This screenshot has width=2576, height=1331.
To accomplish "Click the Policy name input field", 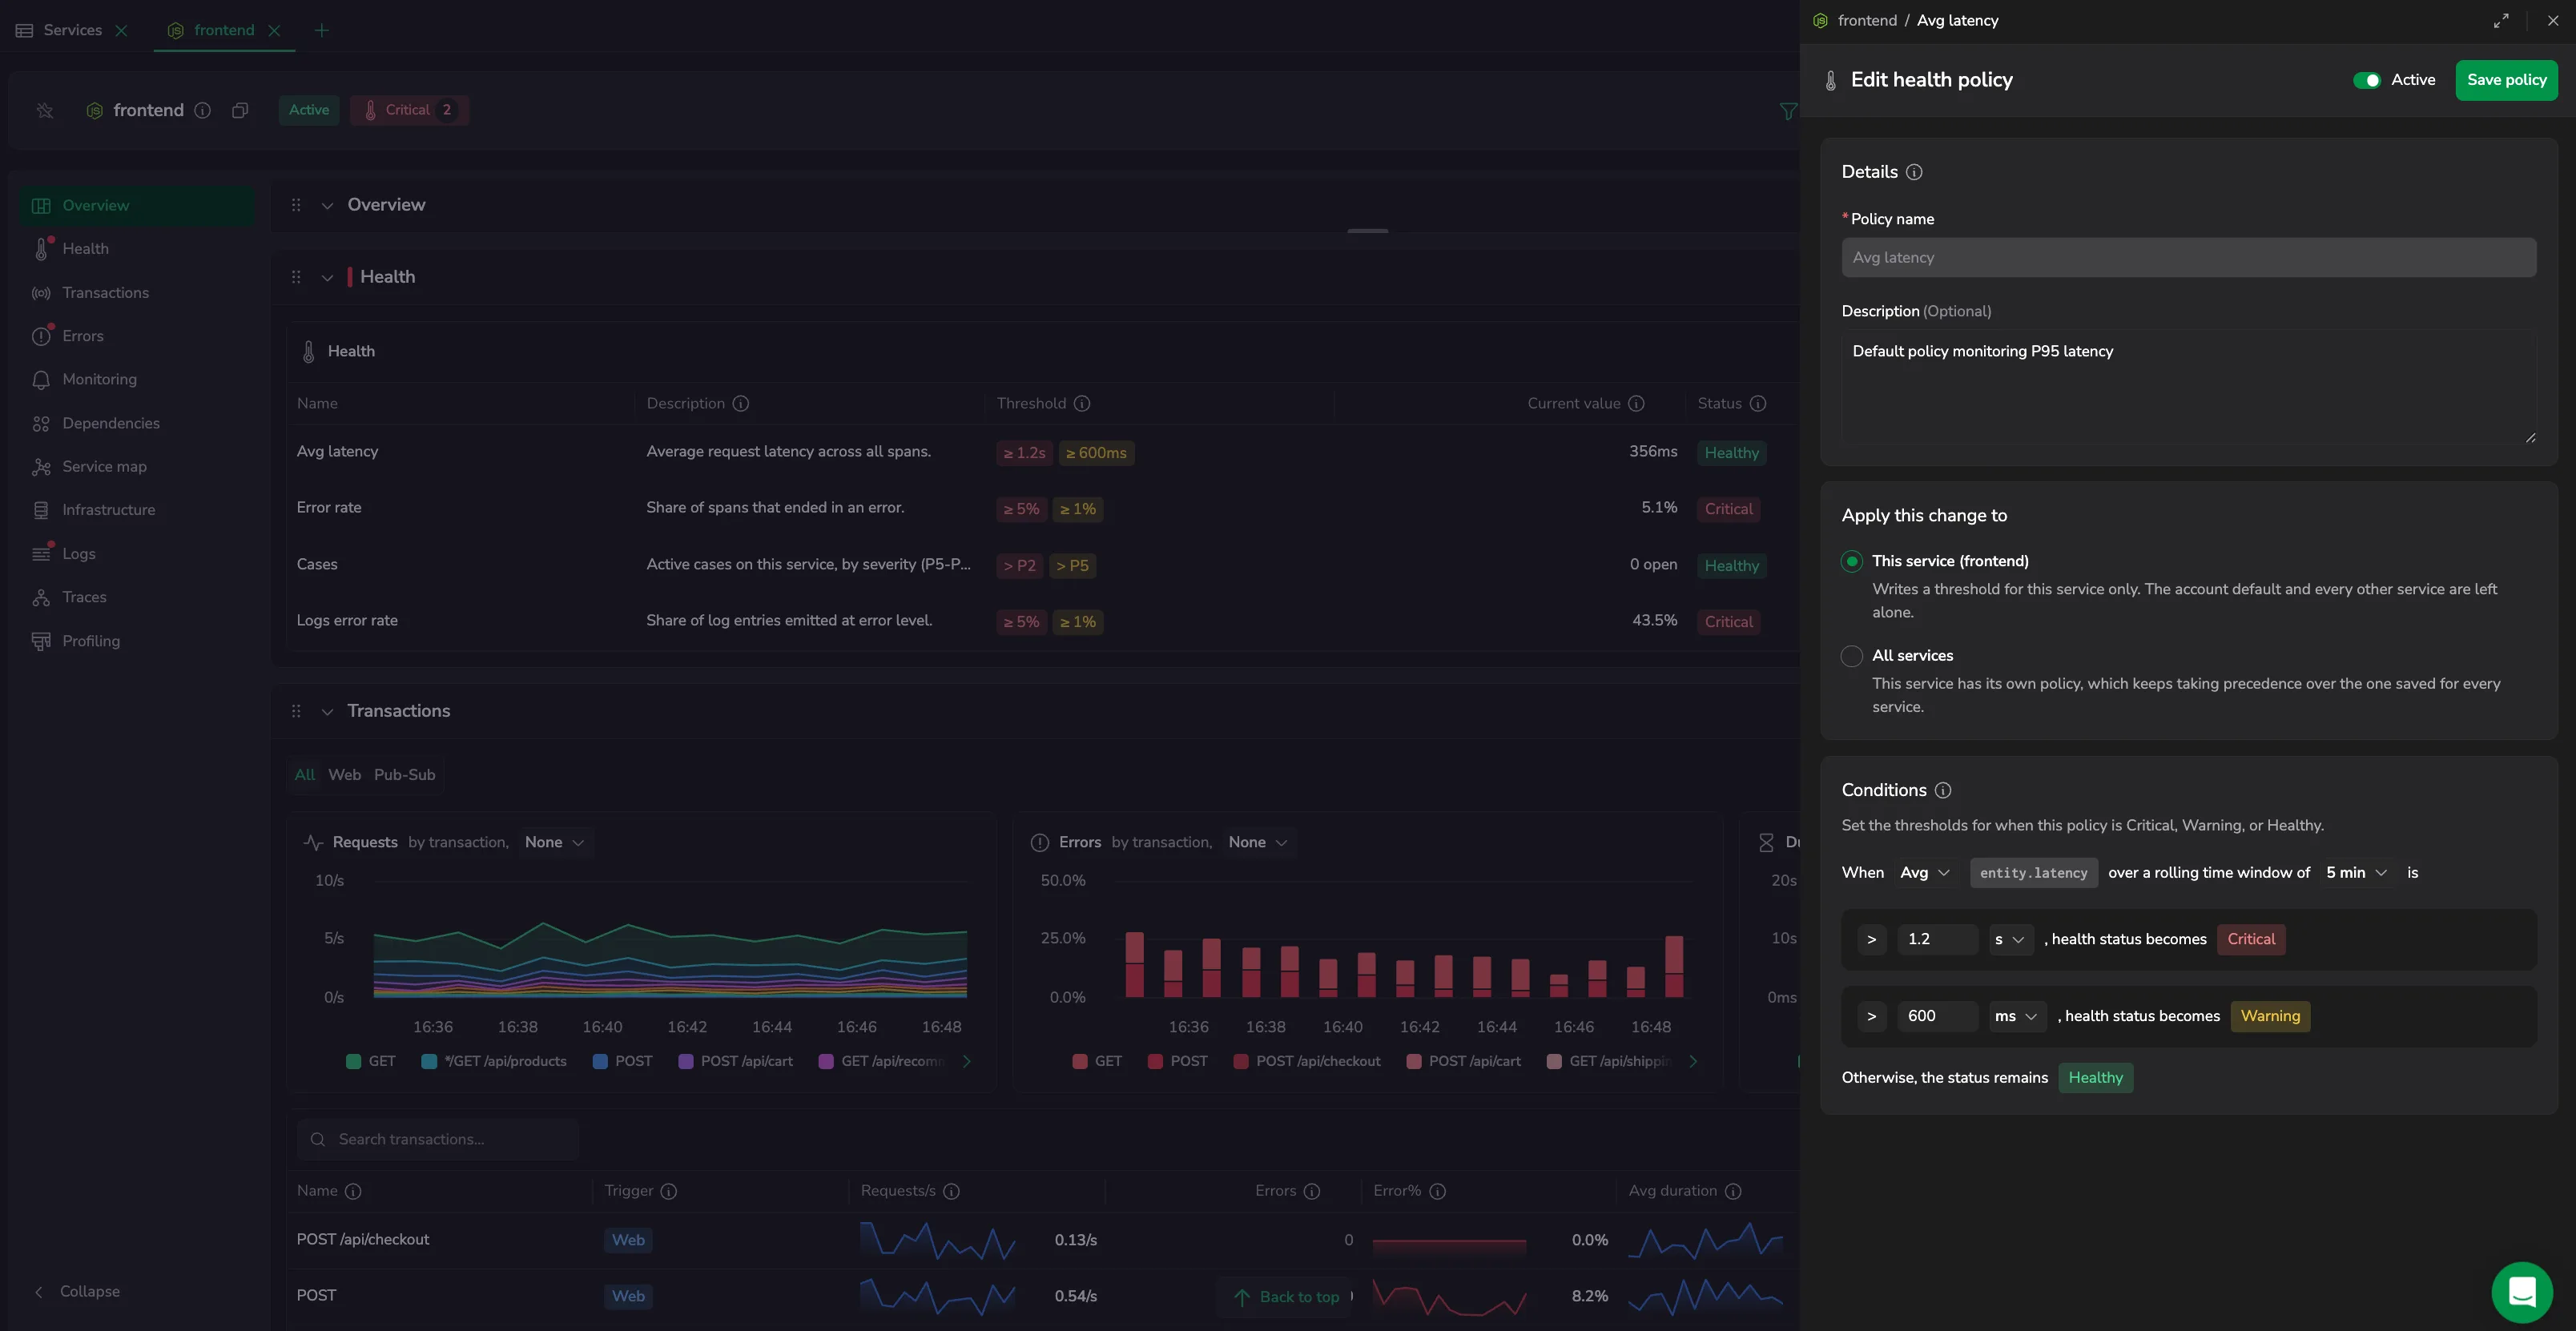I will [x=2188, y=257].
